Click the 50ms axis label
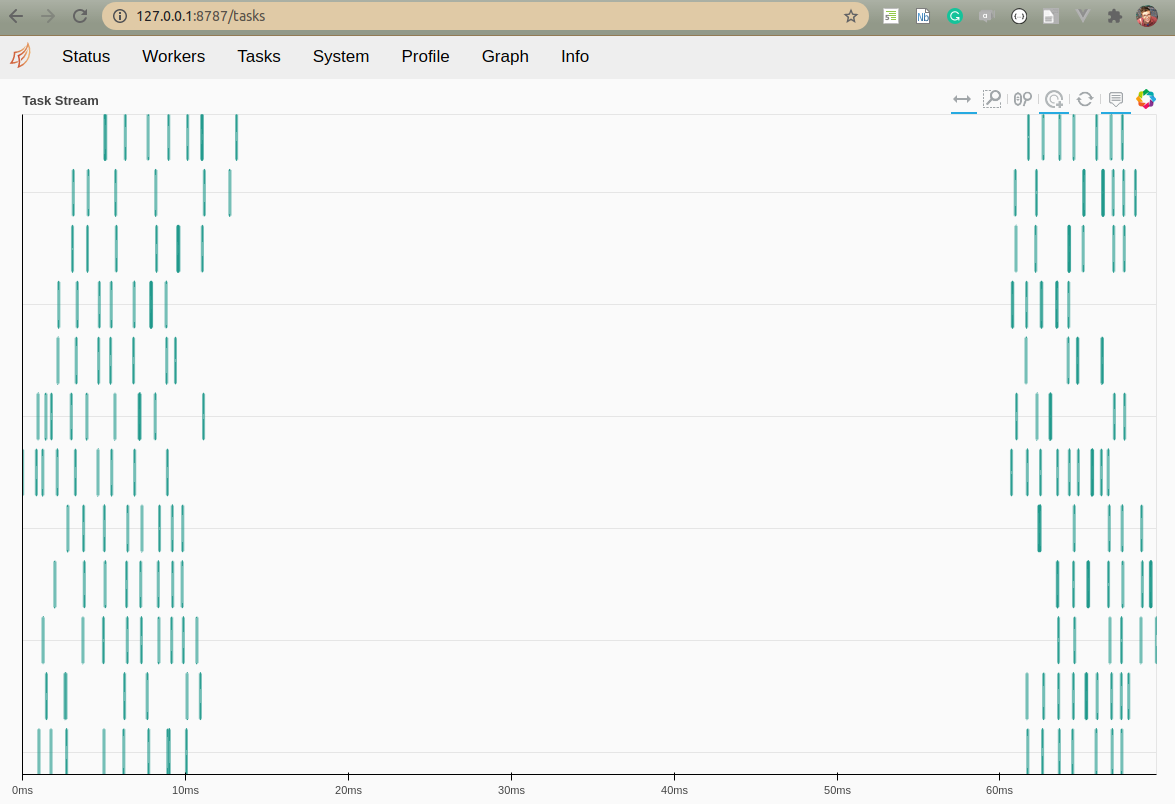 [837, 791]
